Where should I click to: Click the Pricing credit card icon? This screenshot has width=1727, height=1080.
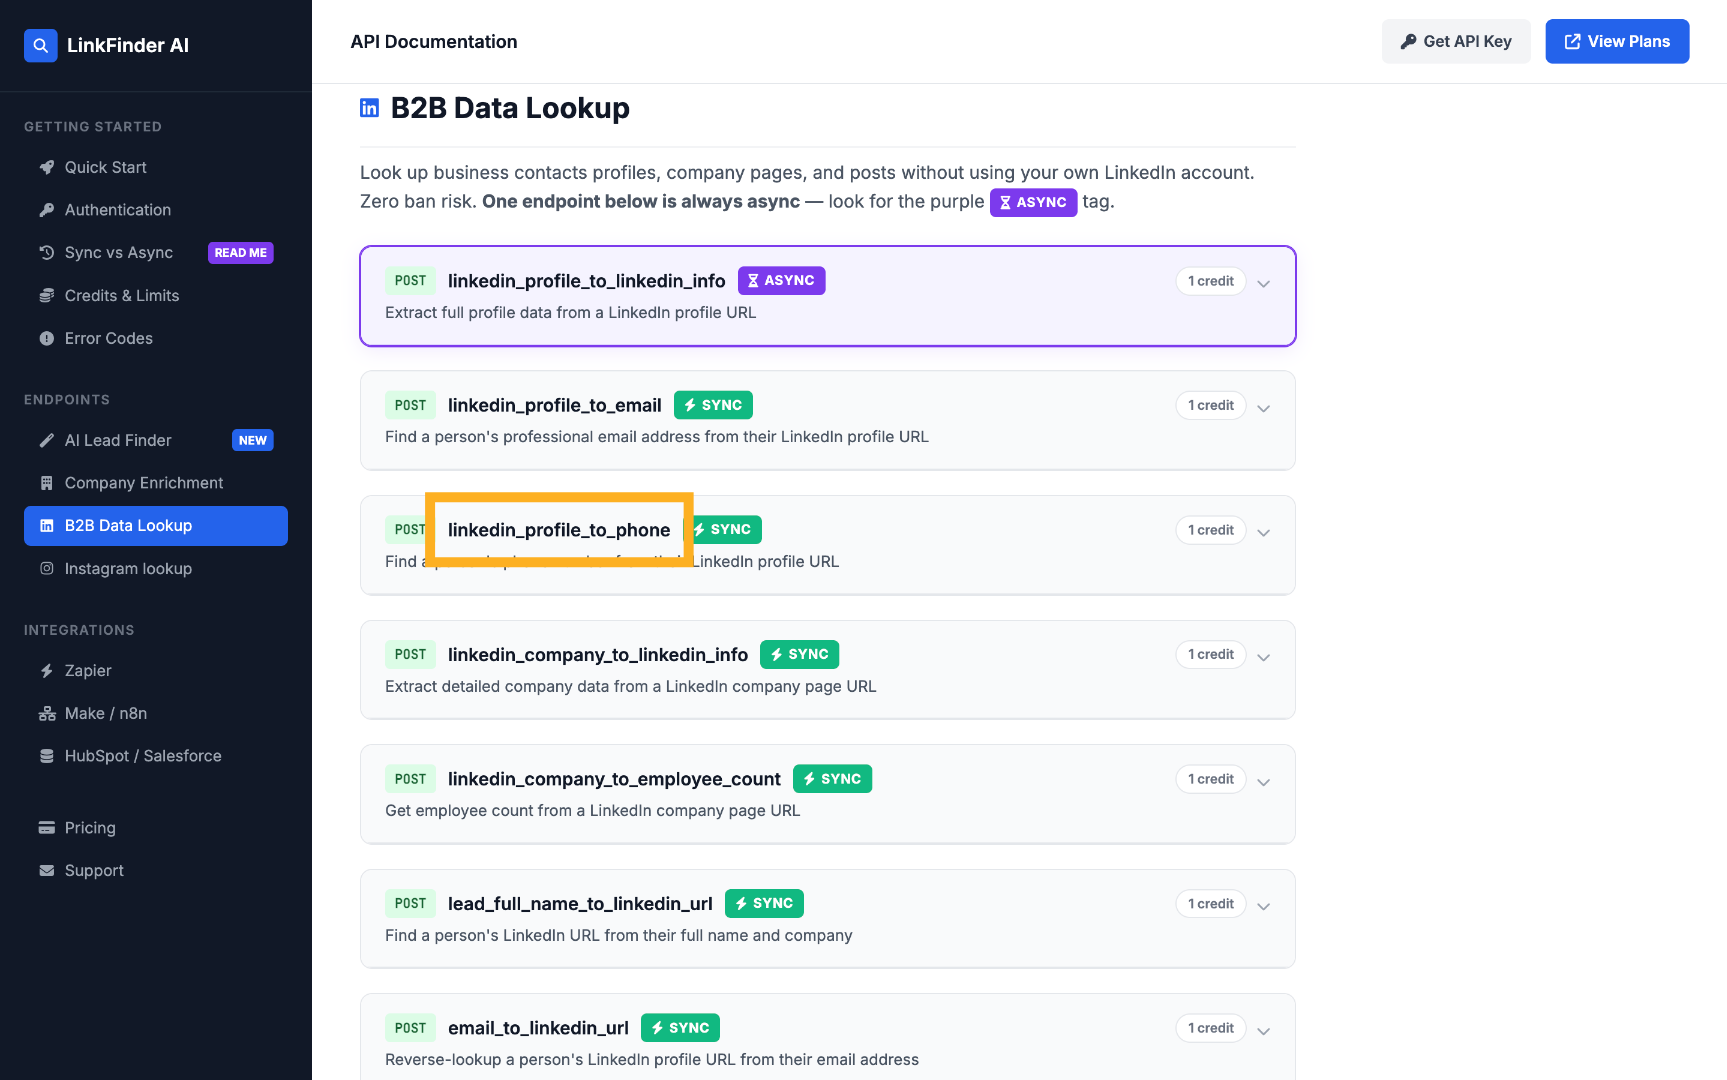pos(47,828)
